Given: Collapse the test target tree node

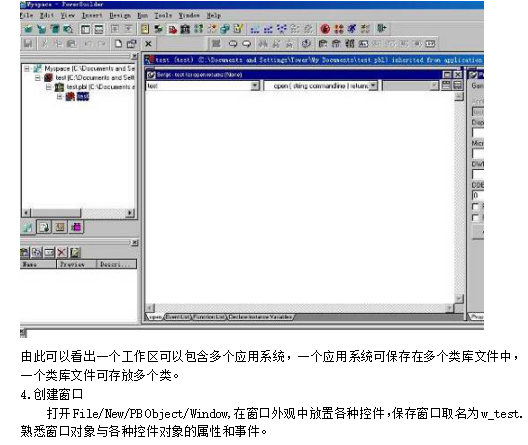Looking at the screenshot, I should [38, 78].
